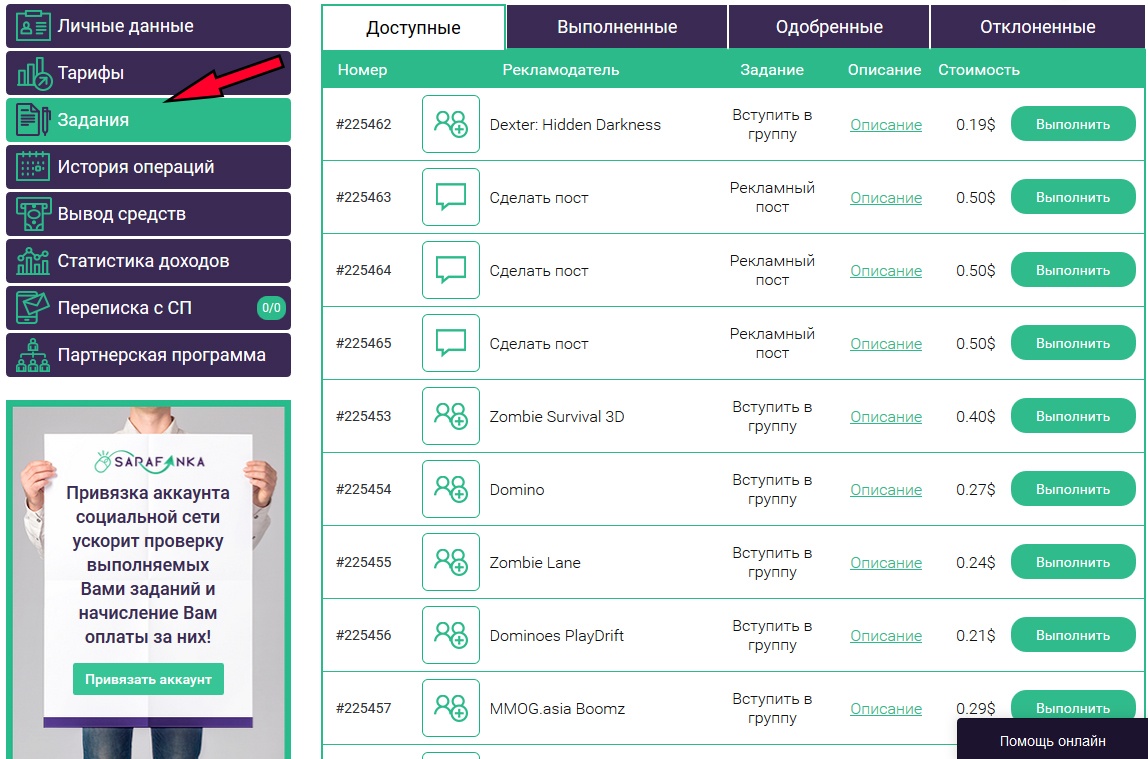Click Выполнить for Domino task
This screenshot has height=759, width=1148.
coord(1073,489)
